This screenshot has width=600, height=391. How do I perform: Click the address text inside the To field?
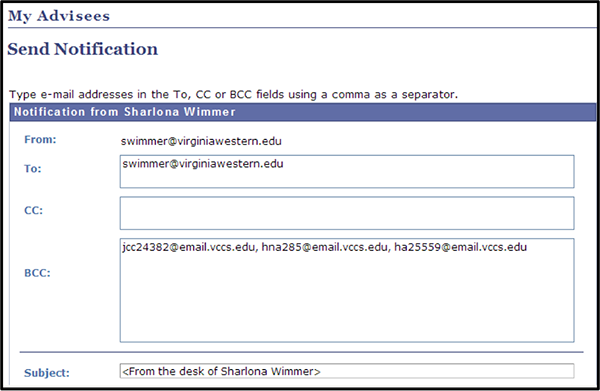[203, 164]
